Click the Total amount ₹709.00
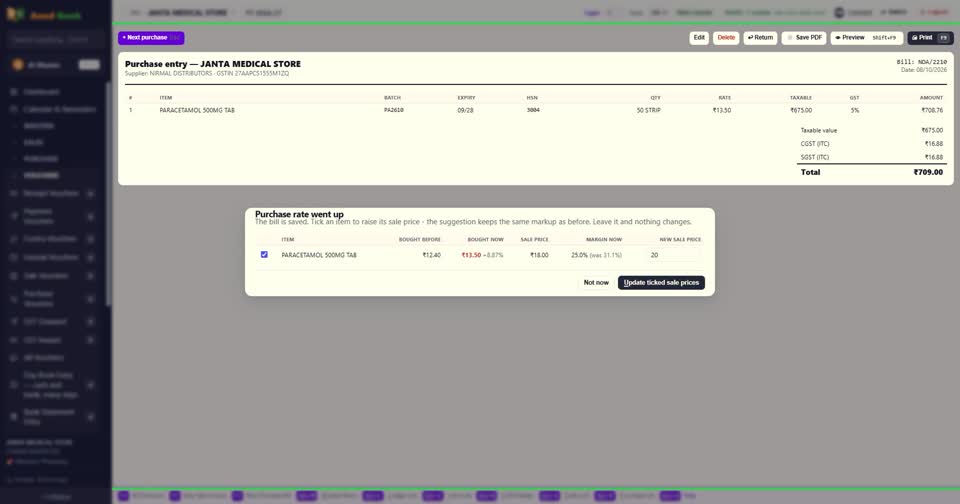The height and width of the screenshot is (504, 960). [x=928, y=173]
